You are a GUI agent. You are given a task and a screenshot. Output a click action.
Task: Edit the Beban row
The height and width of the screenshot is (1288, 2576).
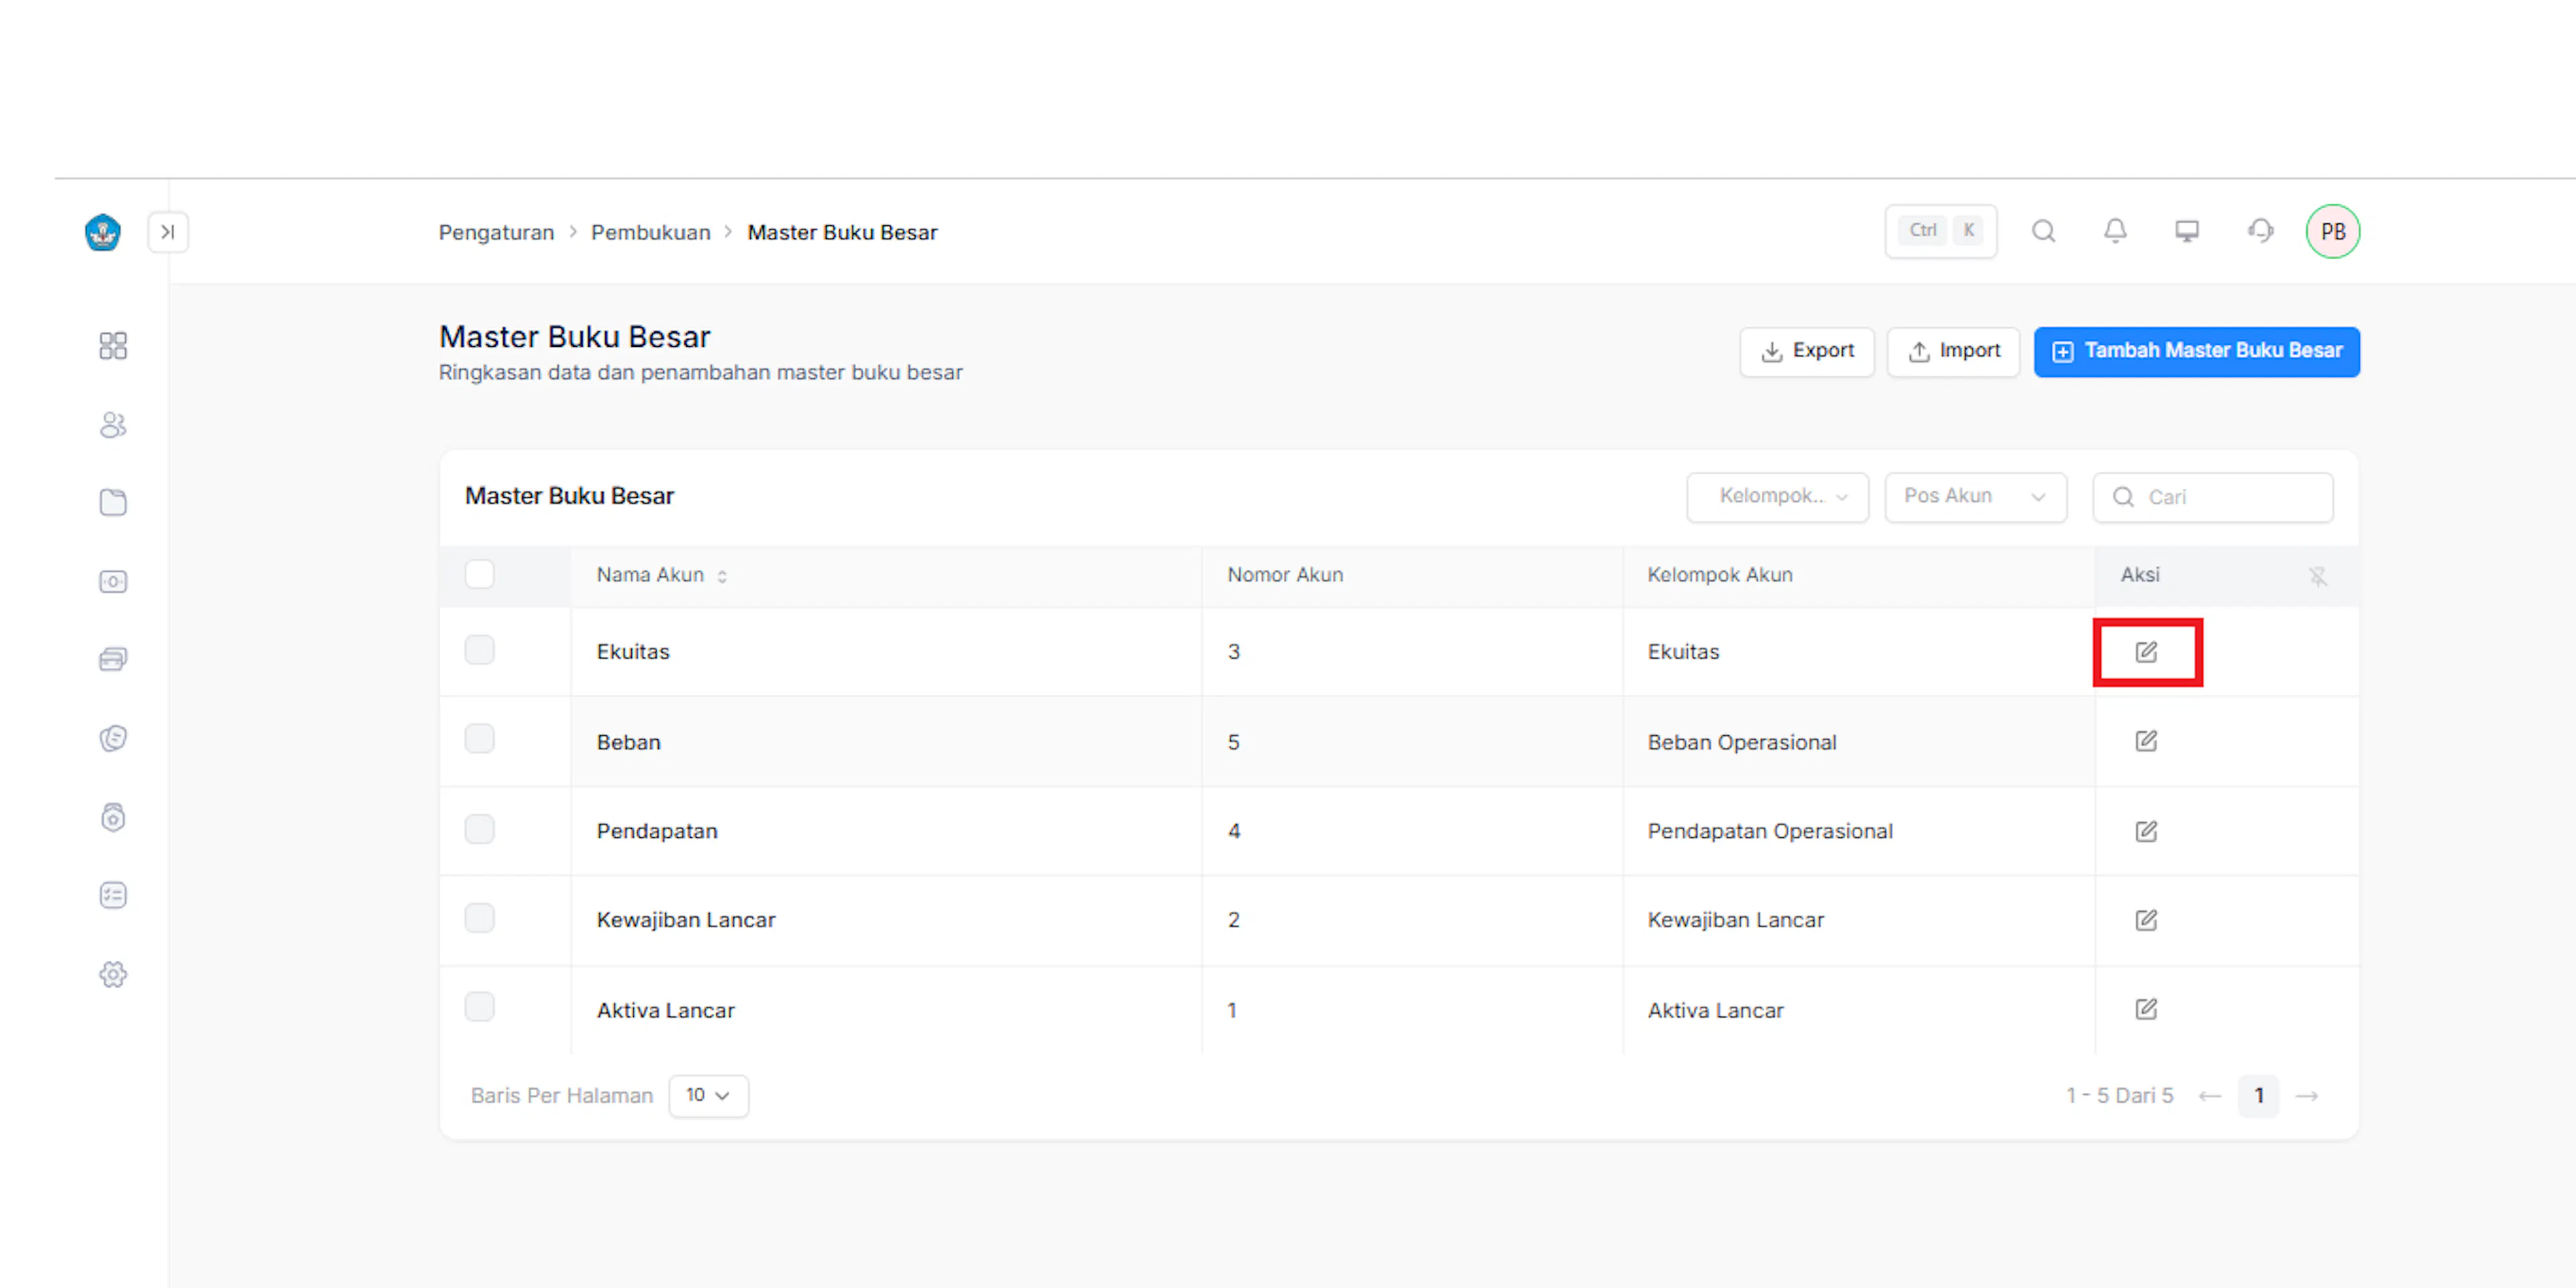(x=2146, y=741)
